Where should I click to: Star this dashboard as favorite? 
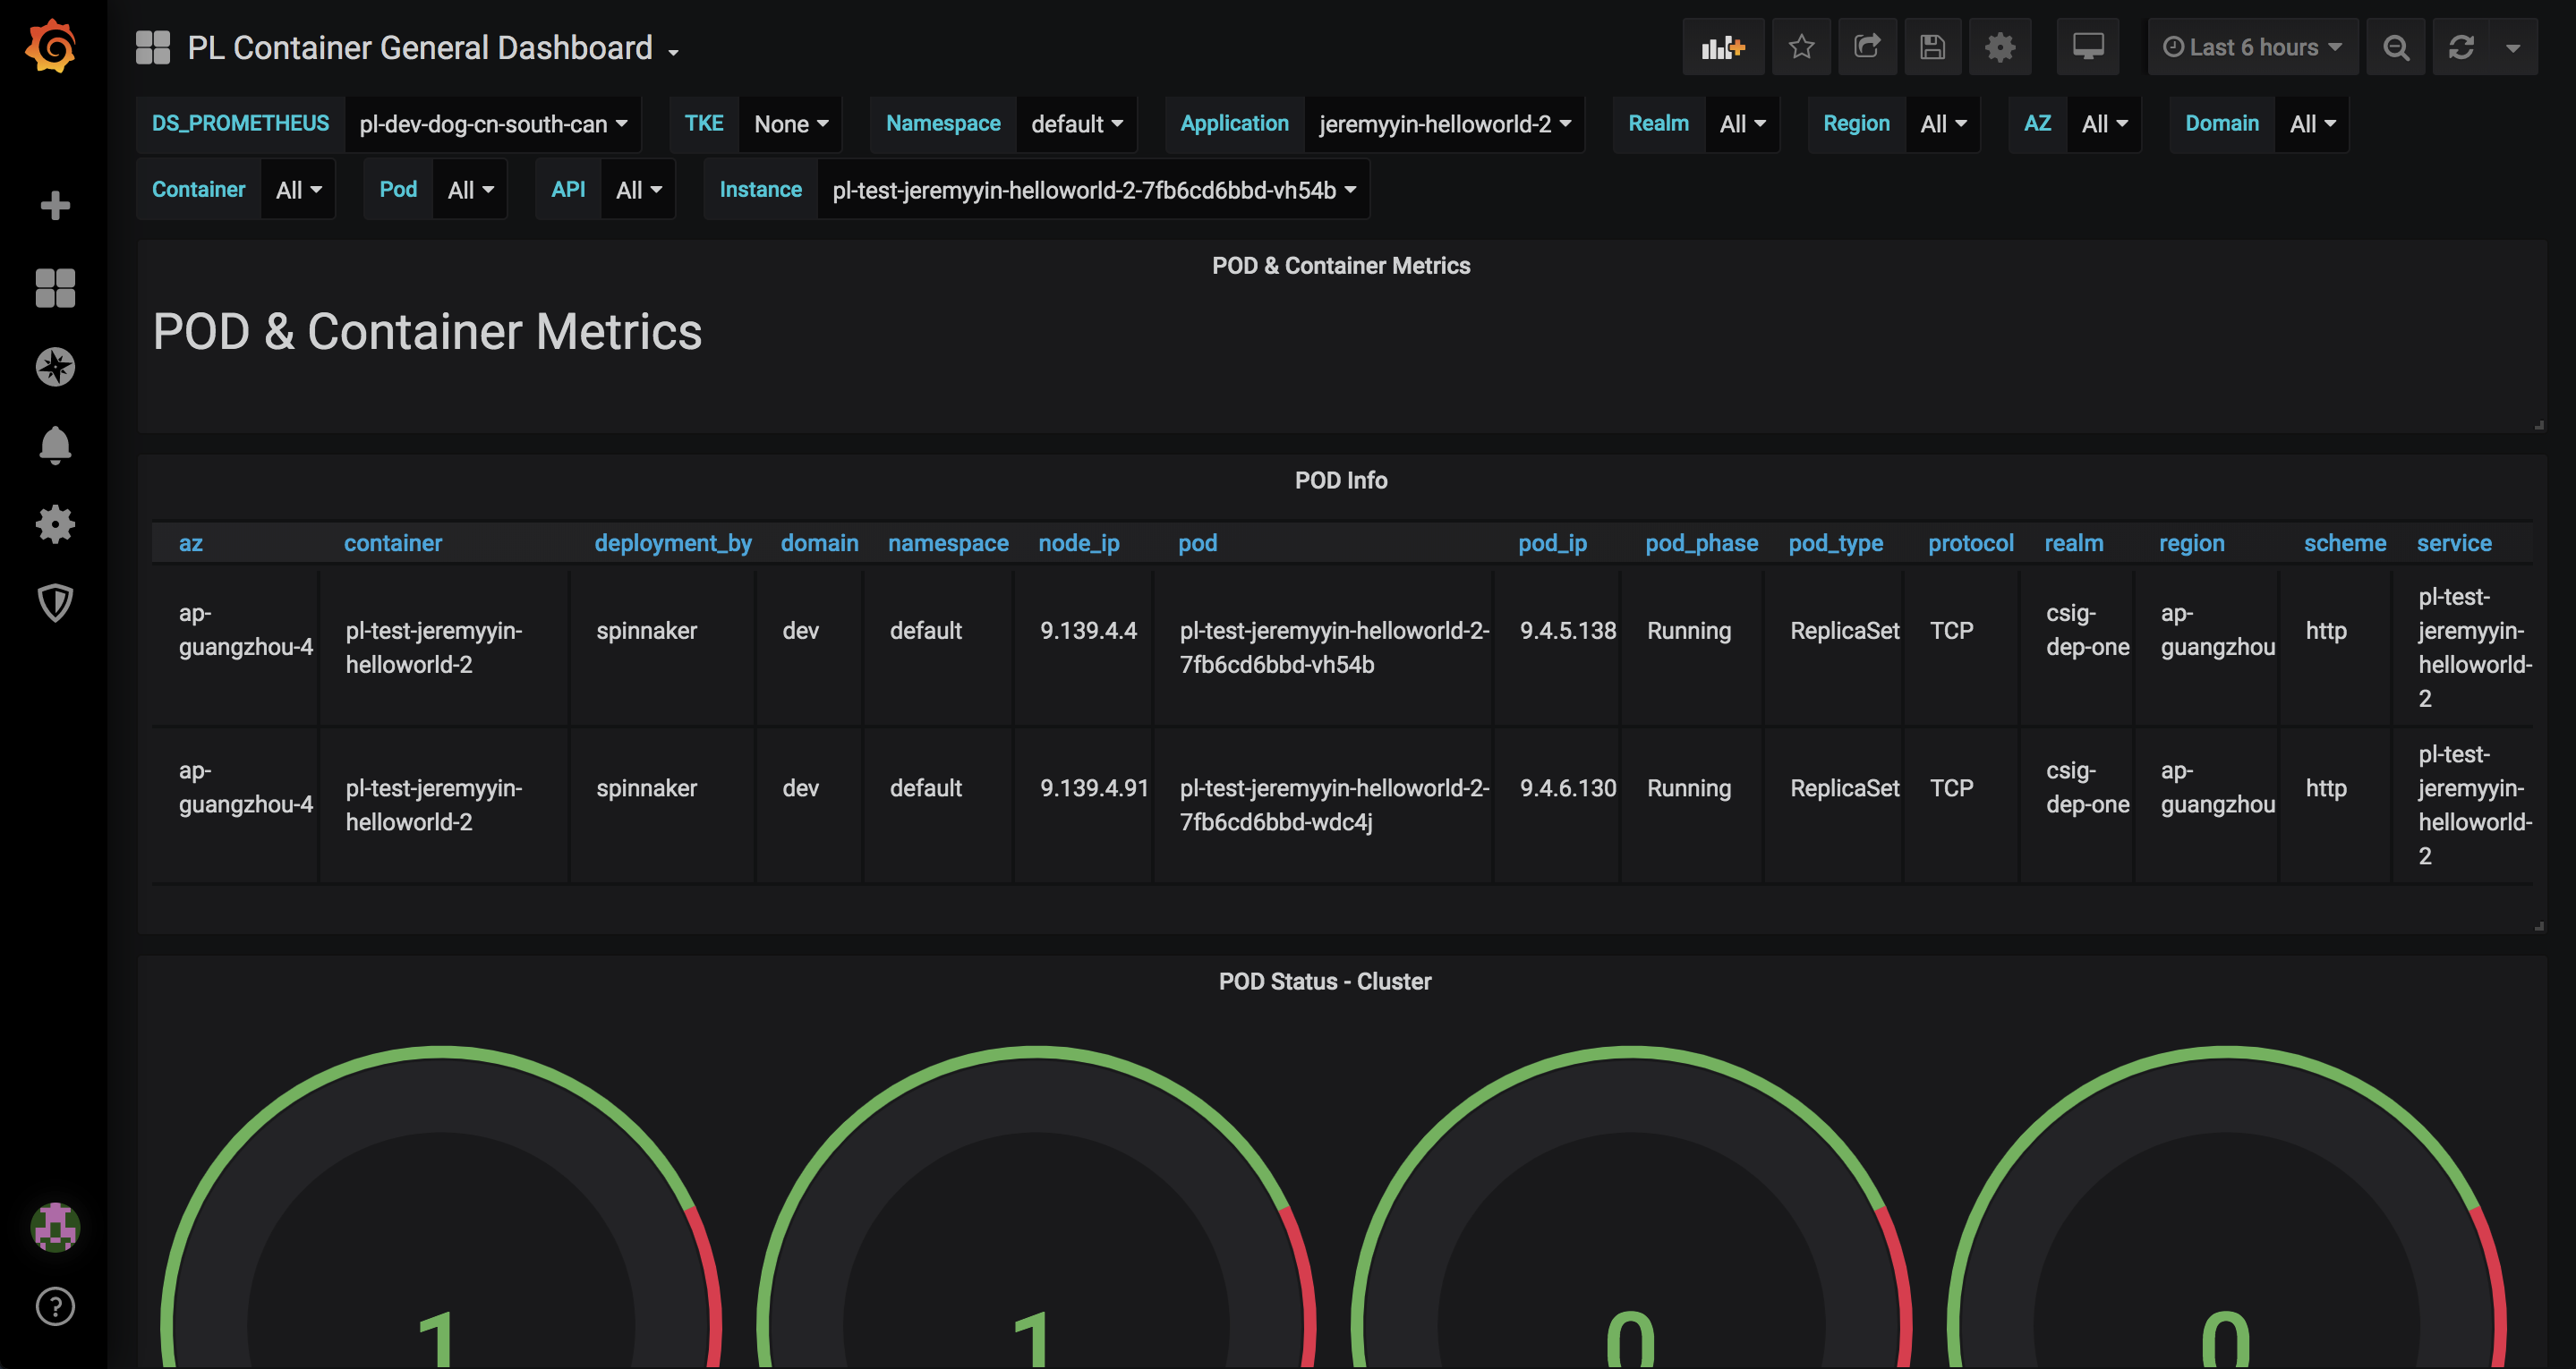pyautogui.click(x=1801, y=47)
